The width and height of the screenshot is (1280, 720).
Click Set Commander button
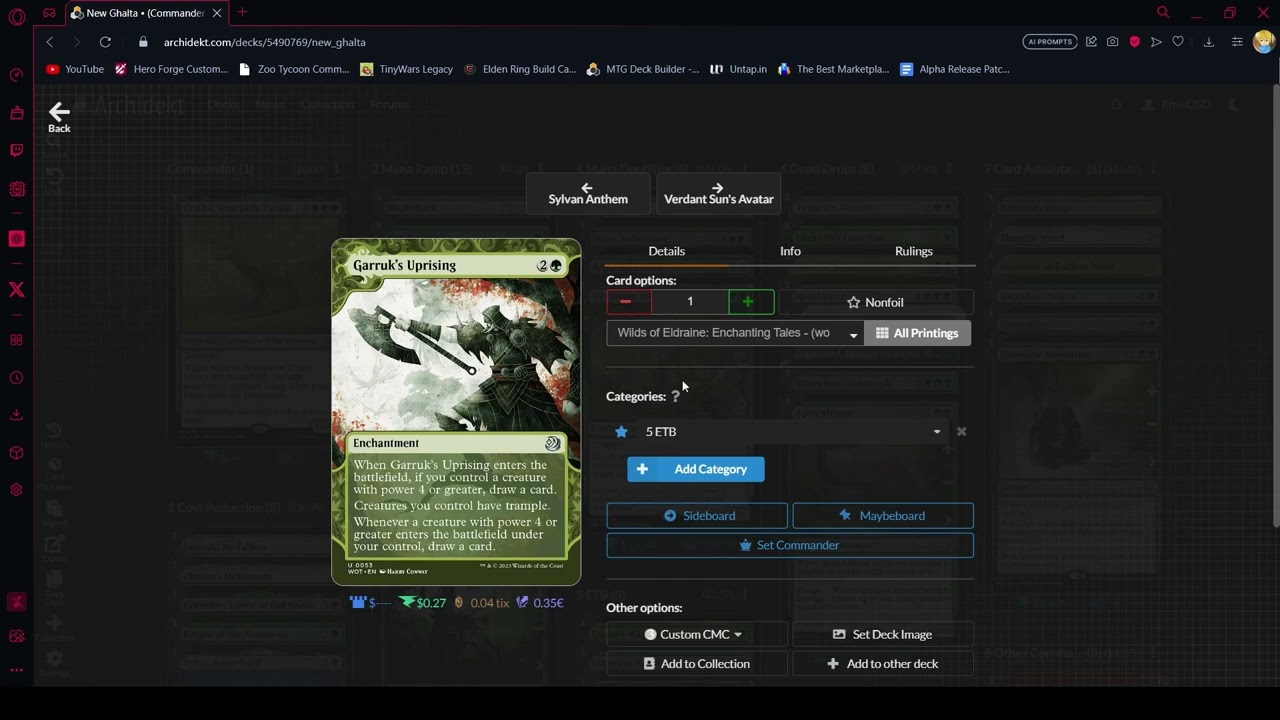click(790, 545)
